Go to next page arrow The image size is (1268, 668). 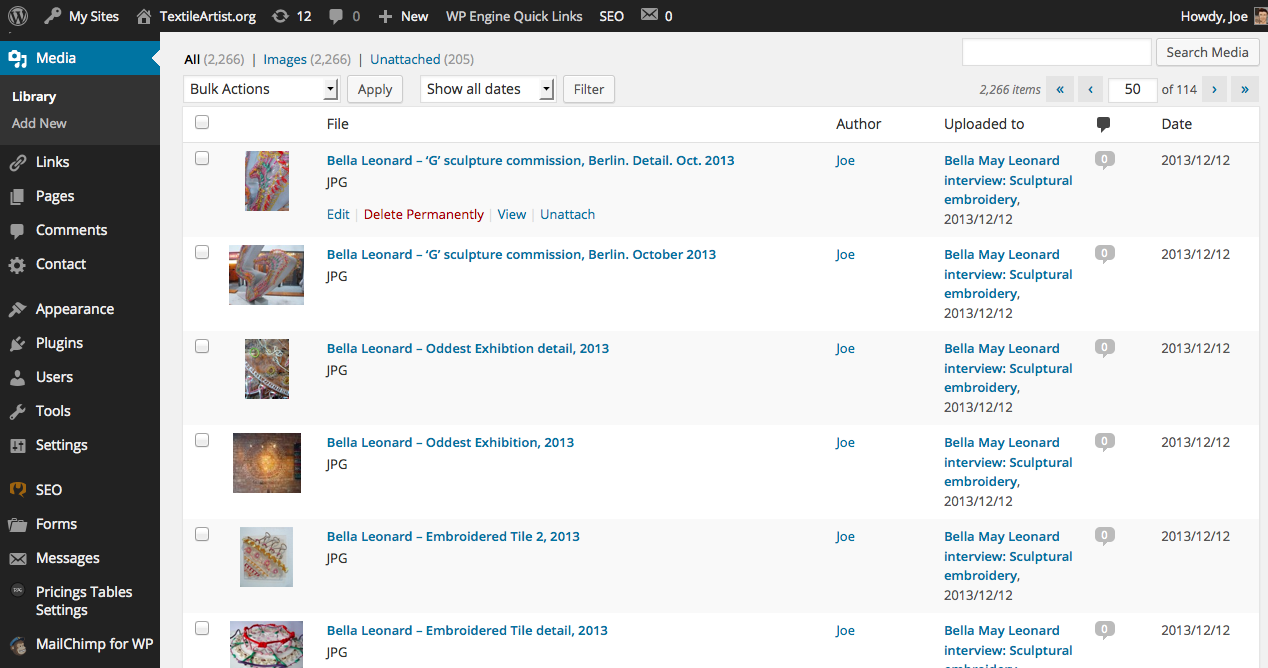pos(1214,89)
